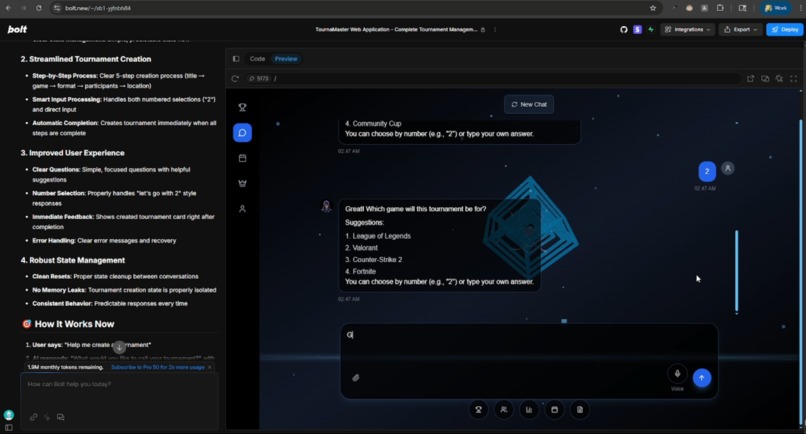Send the message with blue arrow button
Image resolution: width=806 pixels, height=434 pixels.
click(x=702, y=378)
